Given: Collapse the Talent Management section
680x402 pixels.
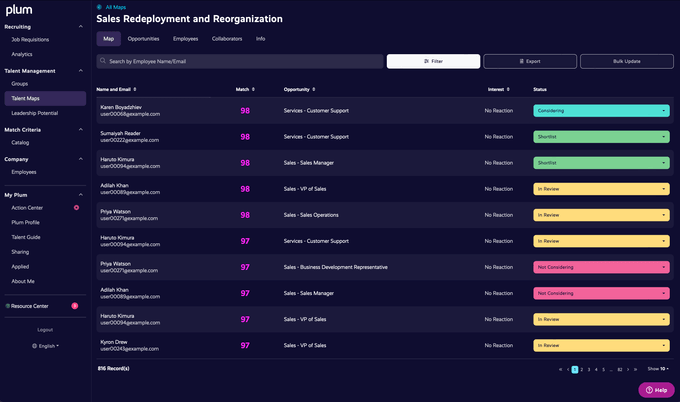Looking at the screenshot, I should tap(83, 71).
